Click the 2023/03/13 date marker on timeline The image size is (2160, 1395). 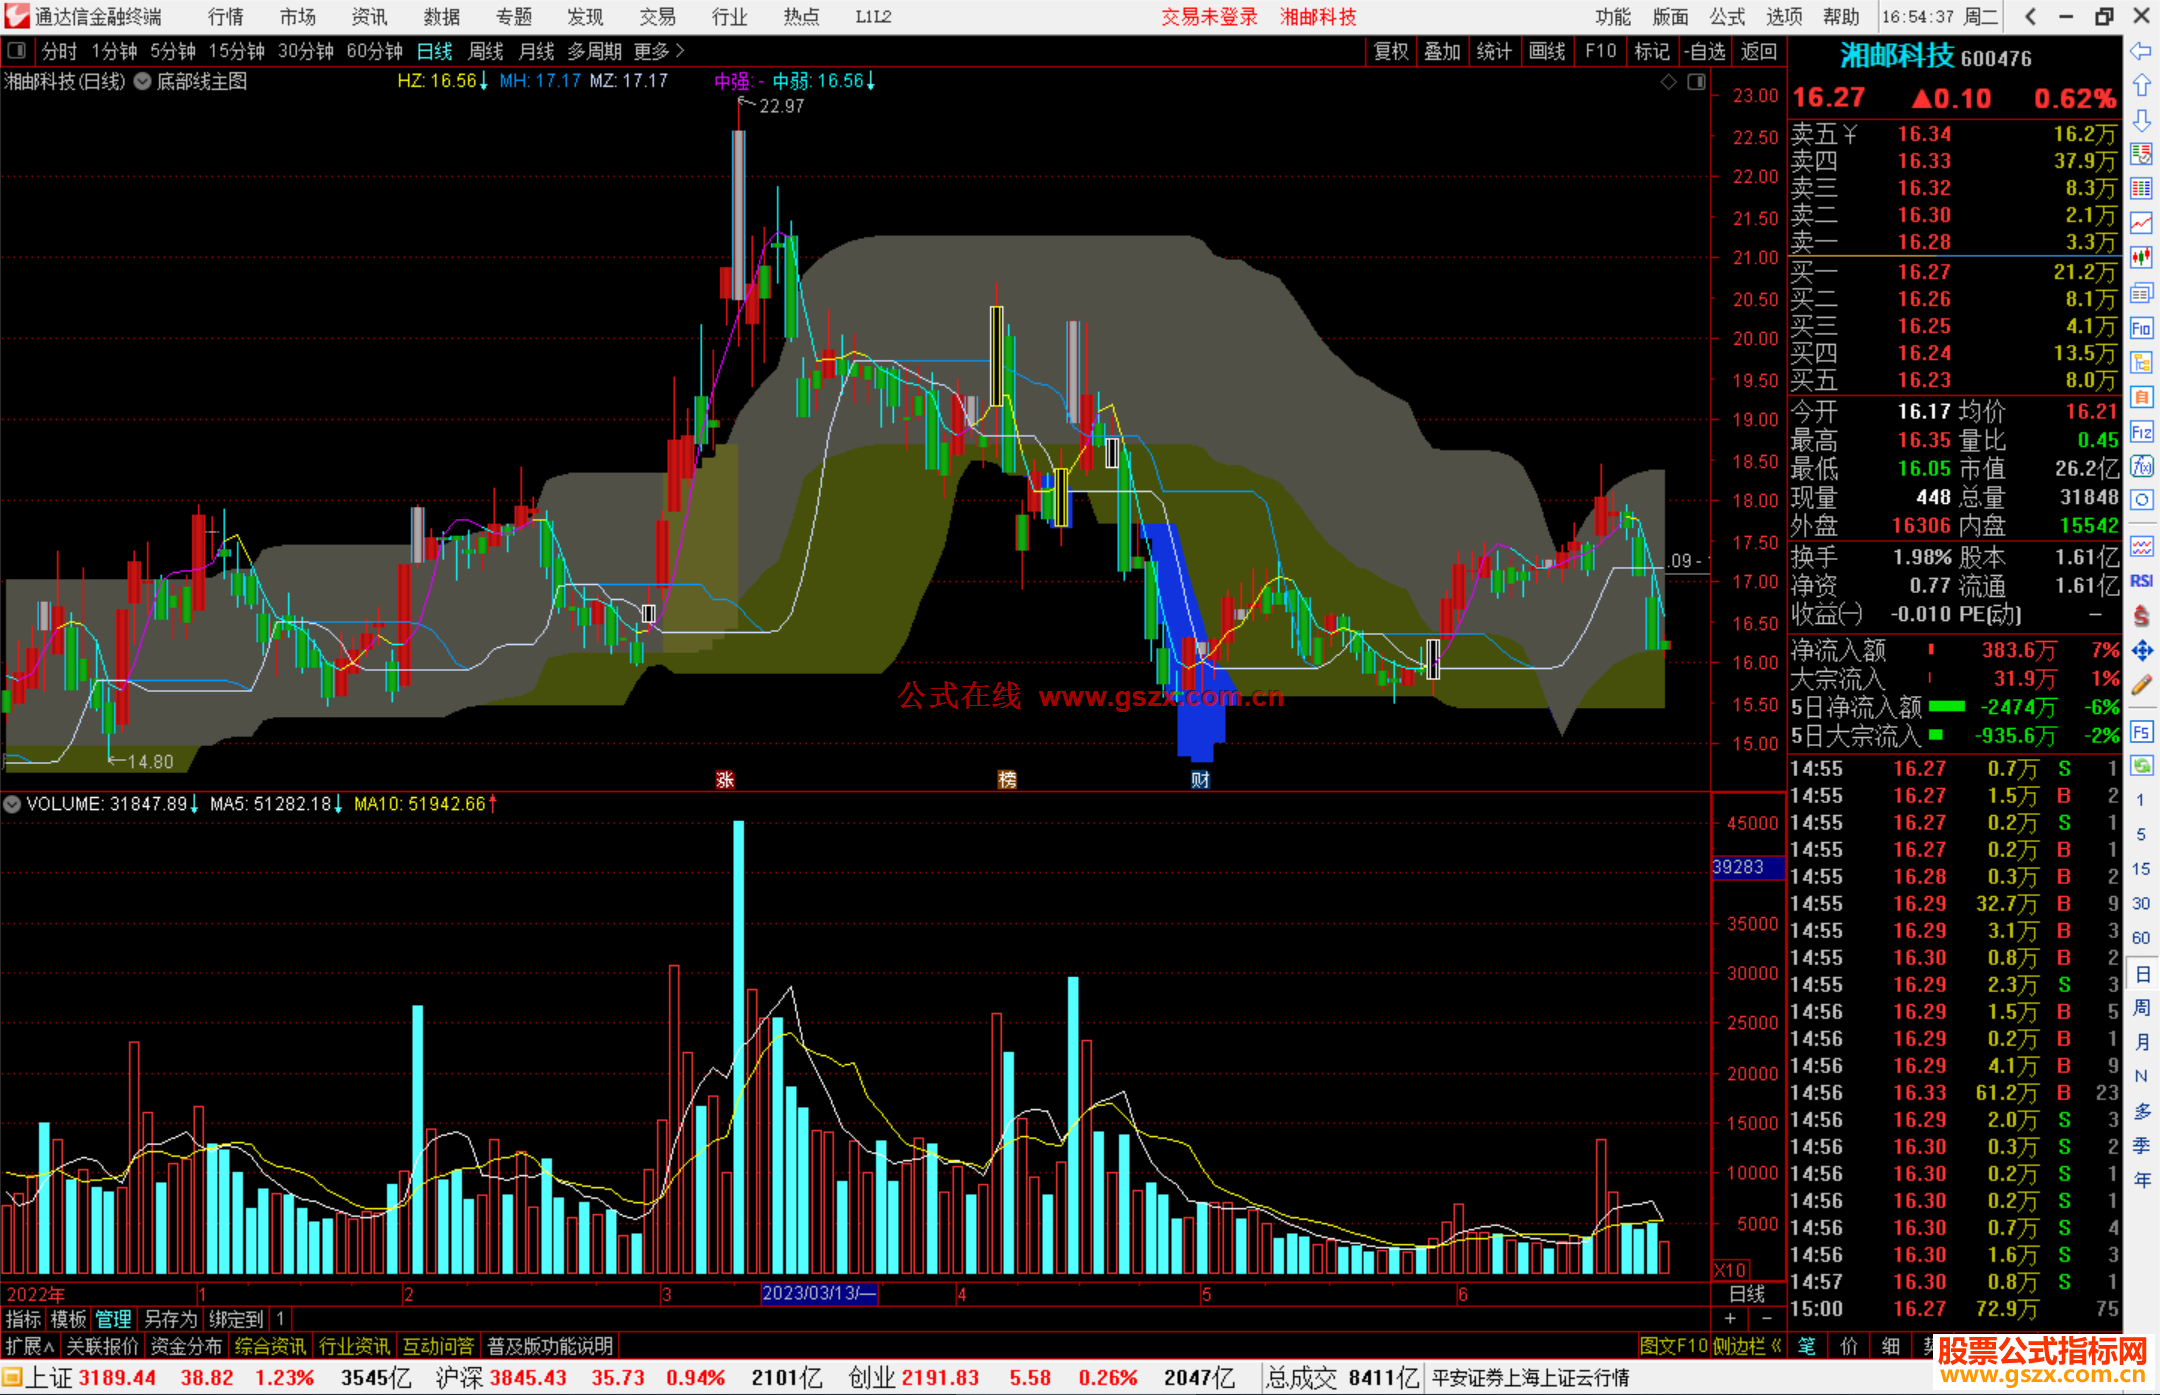[818, 1293]
